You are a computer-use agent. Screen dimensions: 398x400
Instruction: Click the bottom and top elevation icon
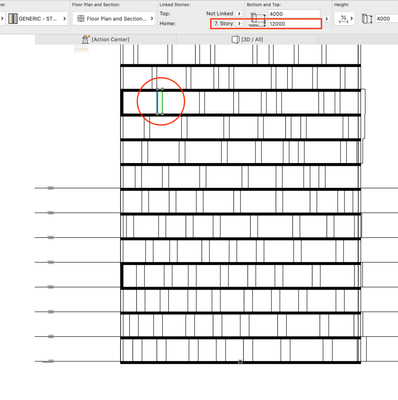[258, 19]
